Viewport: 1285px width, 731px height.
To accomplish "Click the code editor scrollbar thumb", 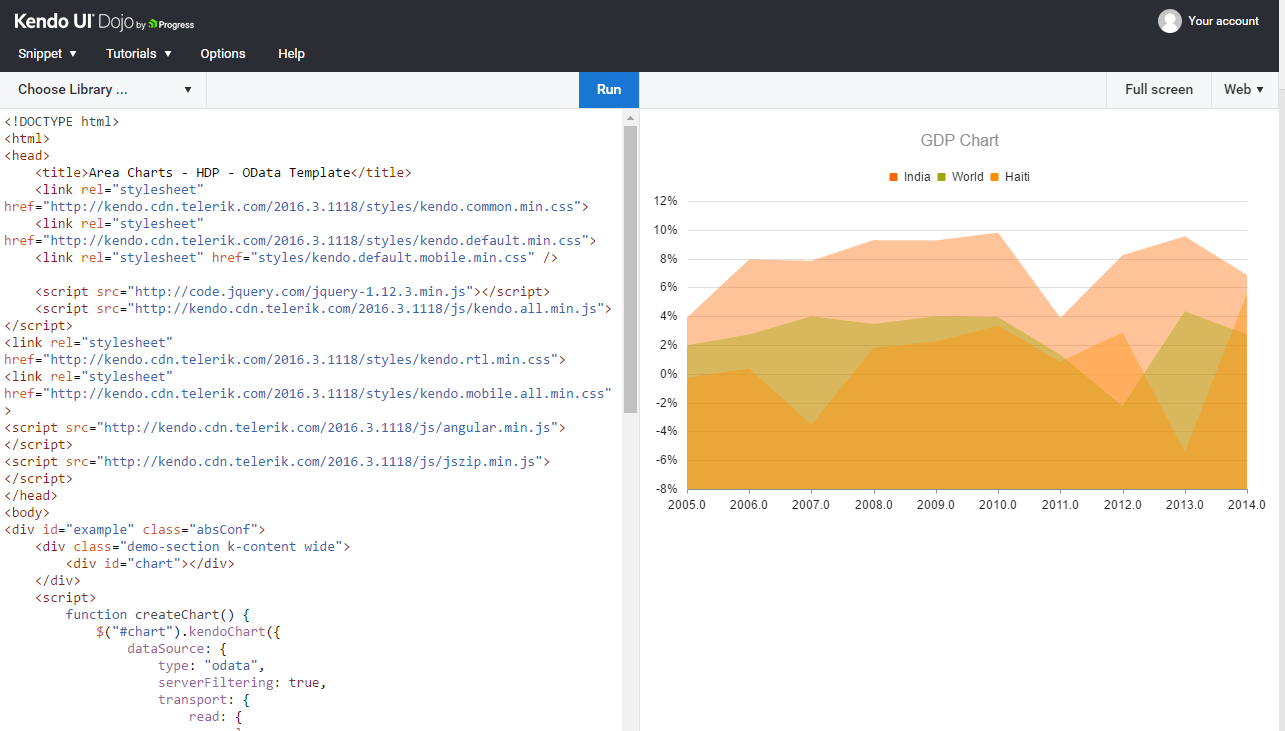I will tap(630, 268).
